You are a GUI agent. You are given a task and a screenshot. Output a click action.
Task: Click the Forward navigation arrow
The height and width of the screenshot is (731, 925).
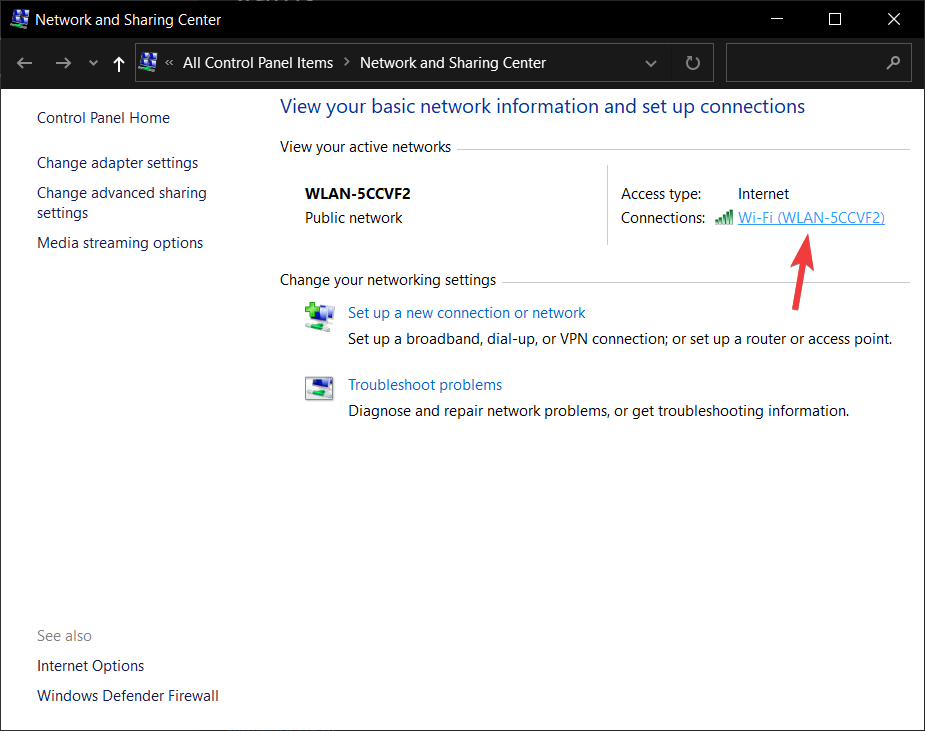click(x=63, y=63)
